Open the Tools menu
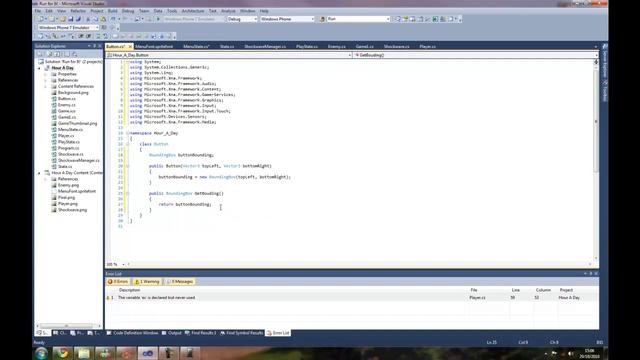The image size is (640, 360). (x=172, y=11)
